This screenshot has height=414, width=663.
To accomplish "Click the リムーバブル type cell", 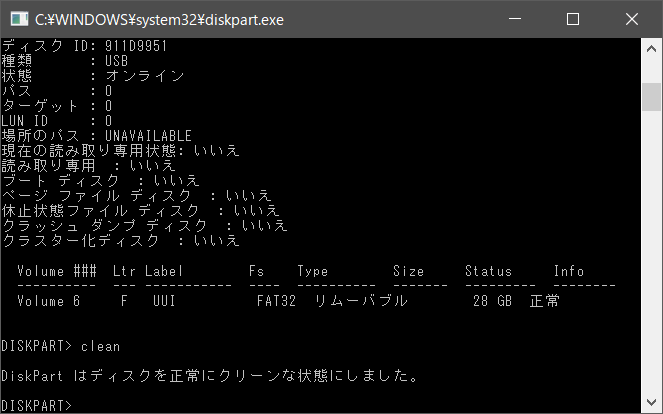I will pyautogui.click(x=361, y=301).
